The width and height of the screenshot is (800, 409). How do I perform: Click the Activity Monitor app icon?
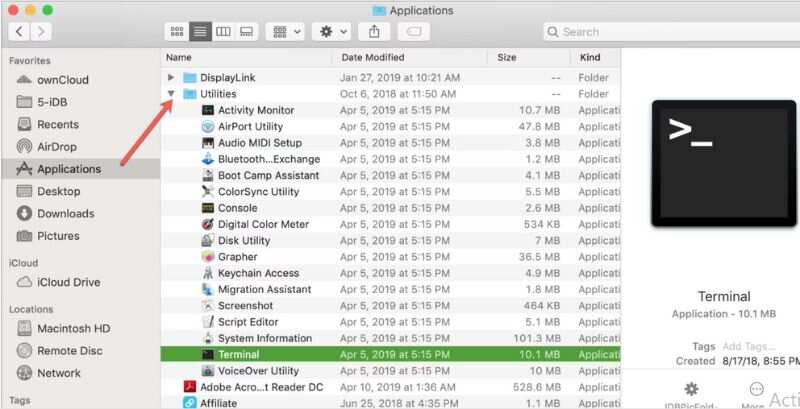click(208, 110)
